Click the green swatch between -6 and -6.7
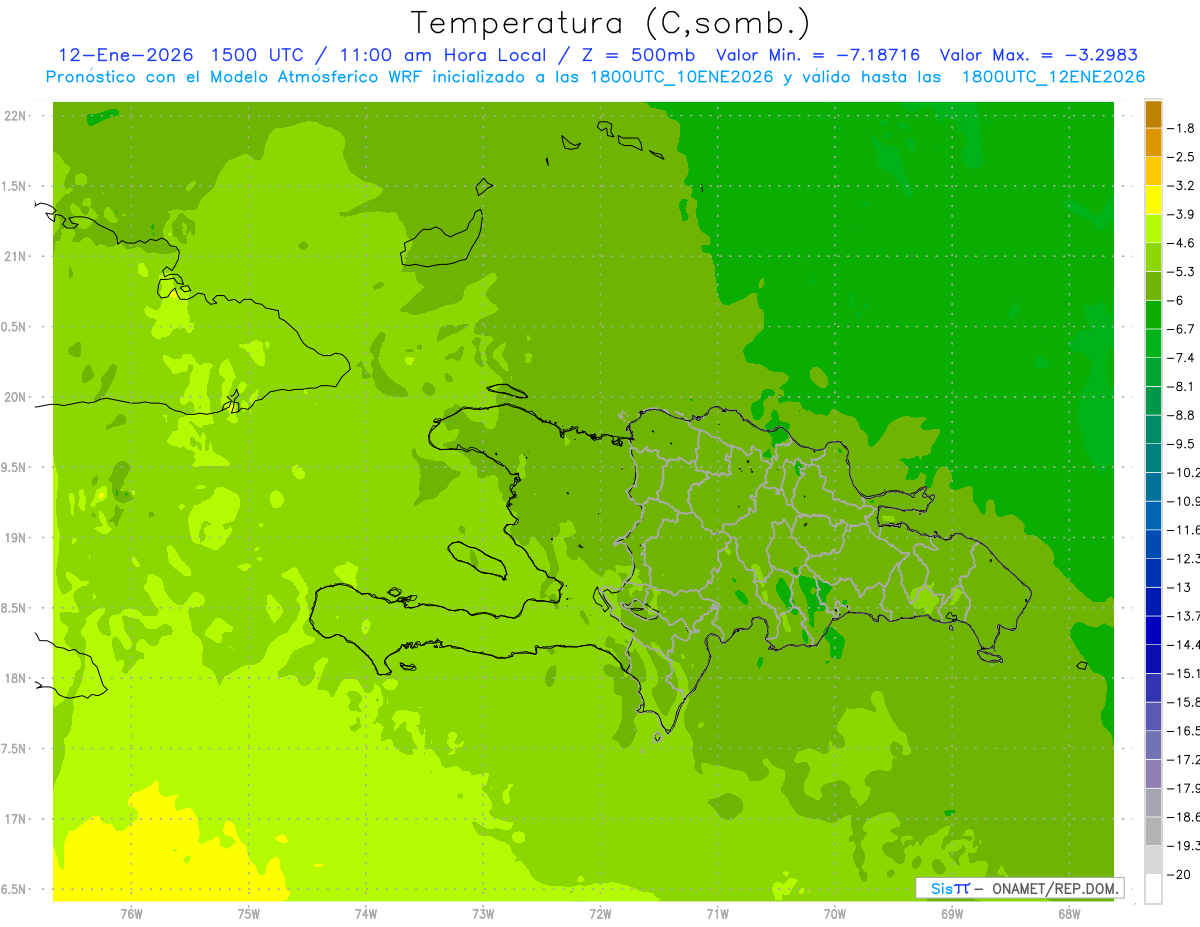This screenshot has height=927, width=1200. [1153, 315]
